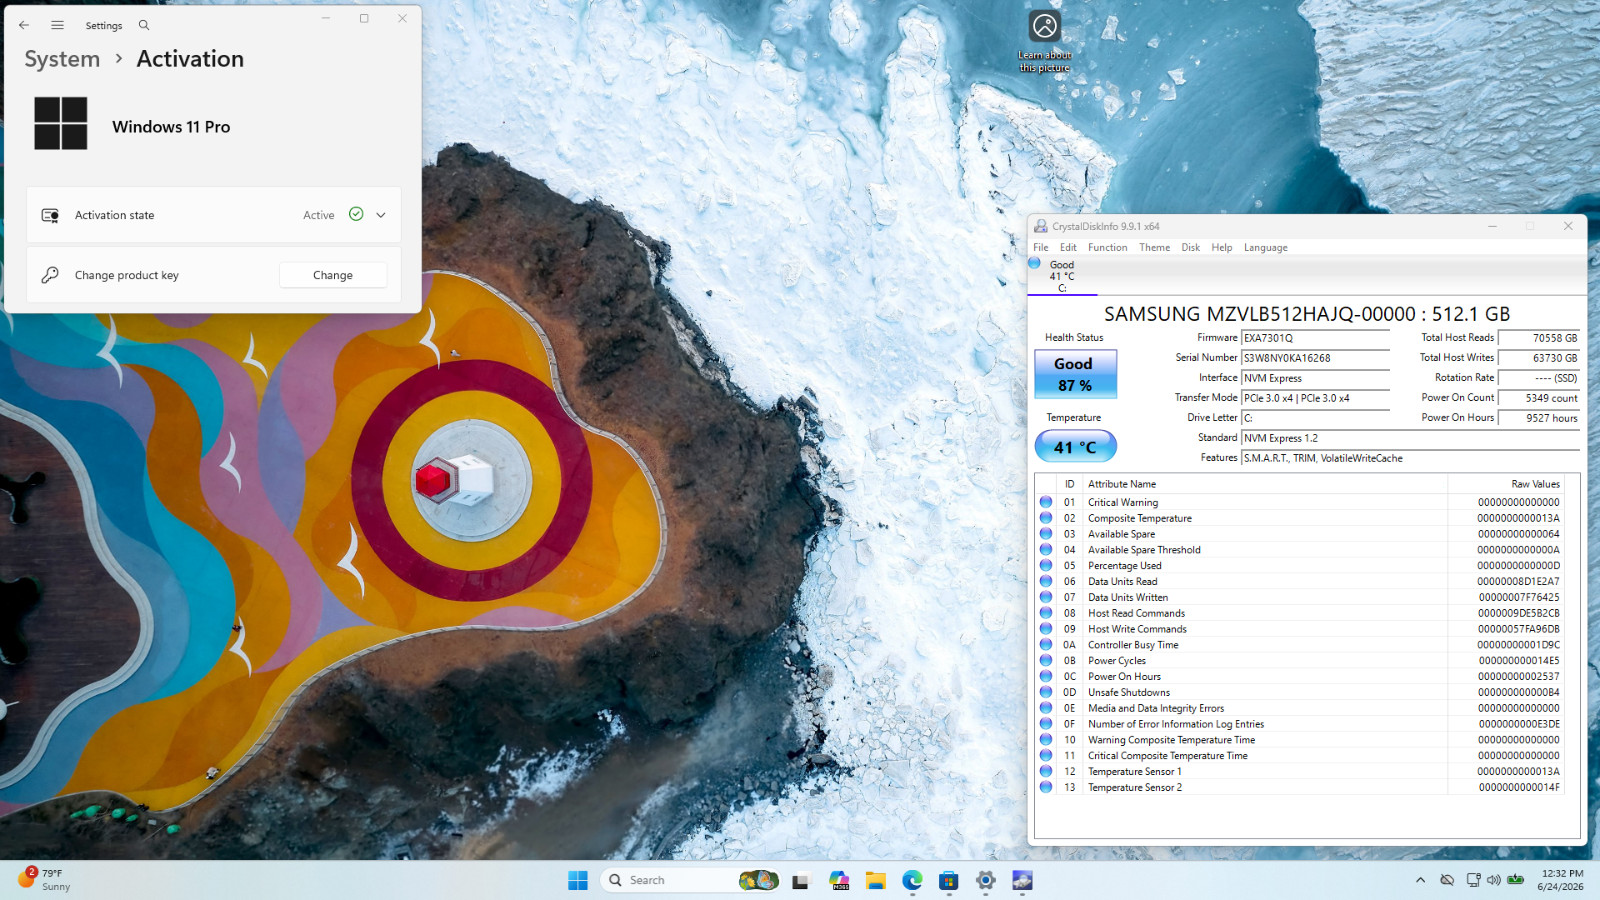Click the status icon for Controller Busy Time
The height and width of the screenshot is (900, 1600).
click(1046, 644)
